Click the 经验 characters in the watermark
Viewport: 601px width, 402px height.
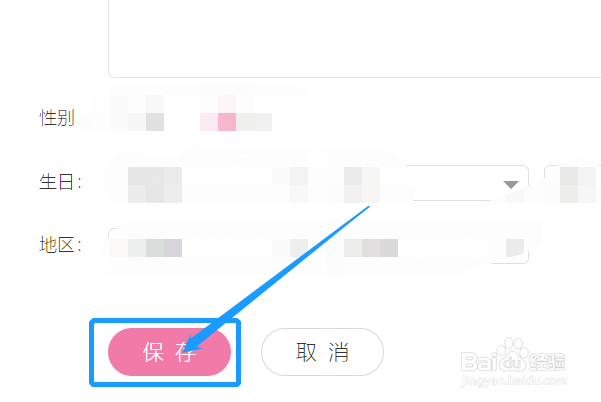click(x=547, y=362)
